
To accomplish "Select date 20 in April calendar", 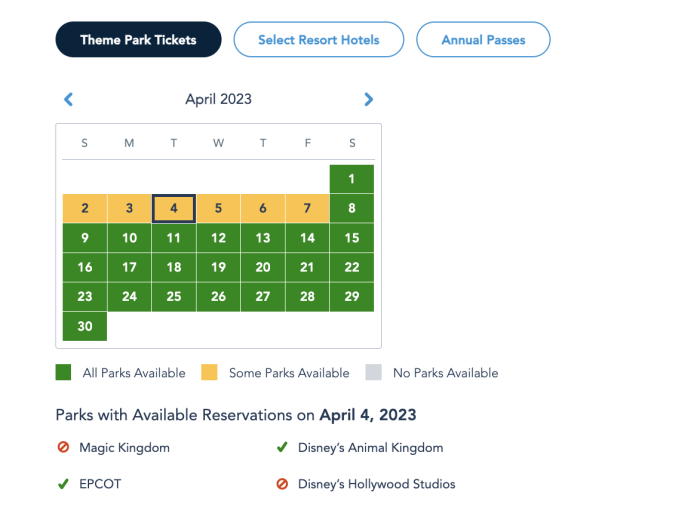I will tap(263, 267).
